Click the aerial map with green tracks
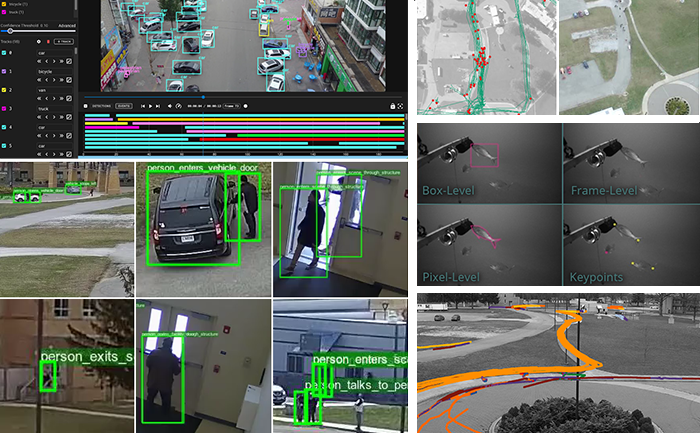Image resolution: width=700 pixels, height=433 pixels. coord(487,57)
